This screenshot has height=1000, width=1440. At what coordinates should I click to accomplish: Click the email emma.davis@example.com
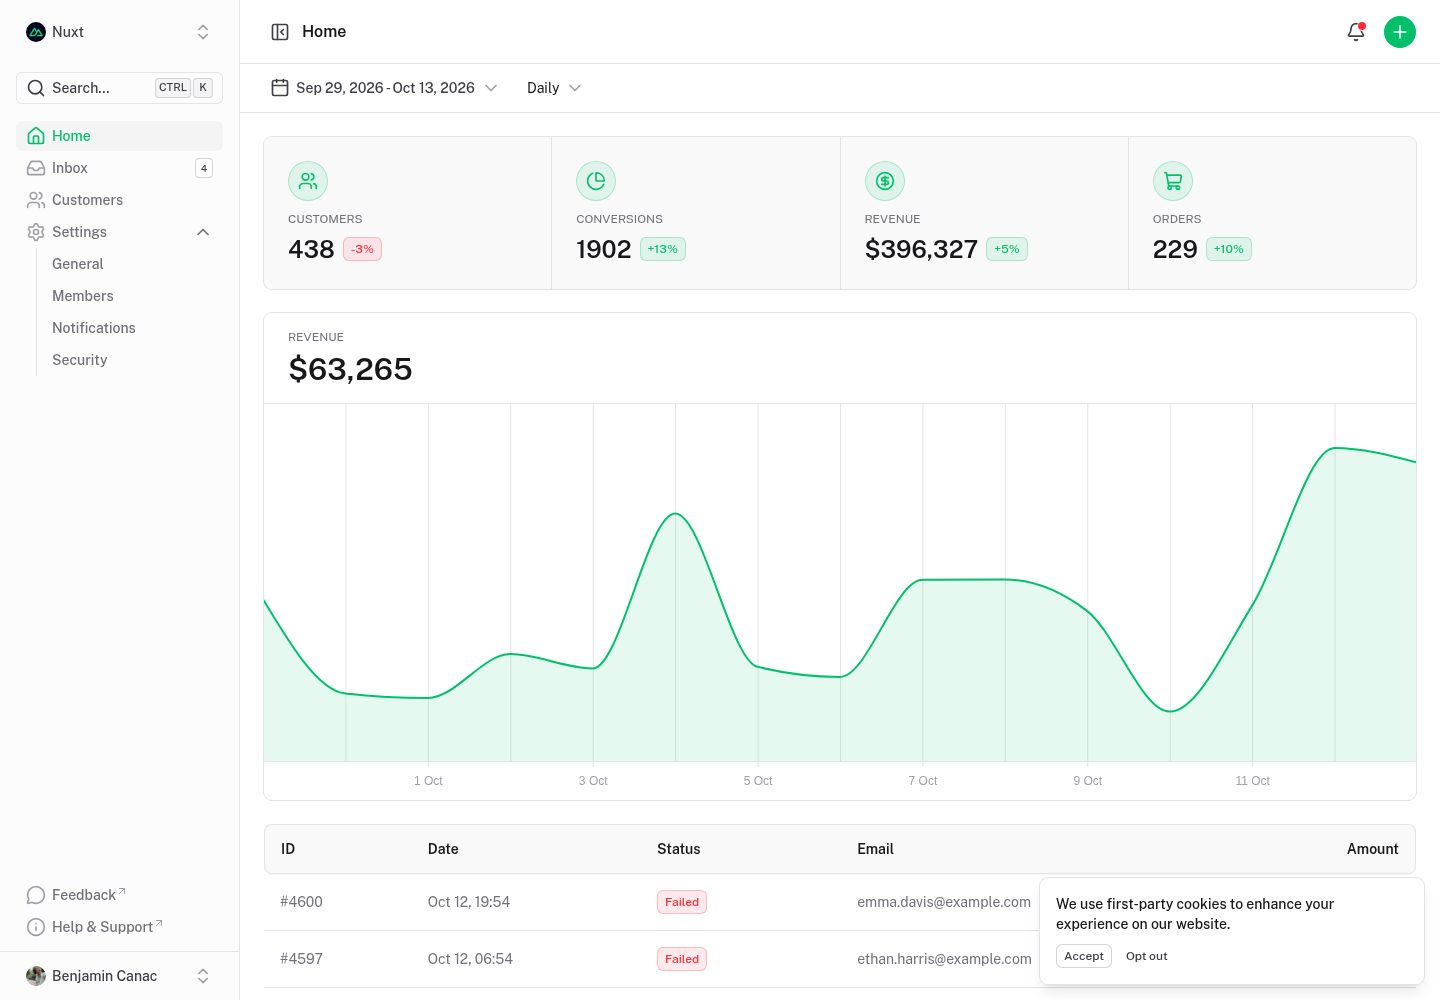coord(944,902)
